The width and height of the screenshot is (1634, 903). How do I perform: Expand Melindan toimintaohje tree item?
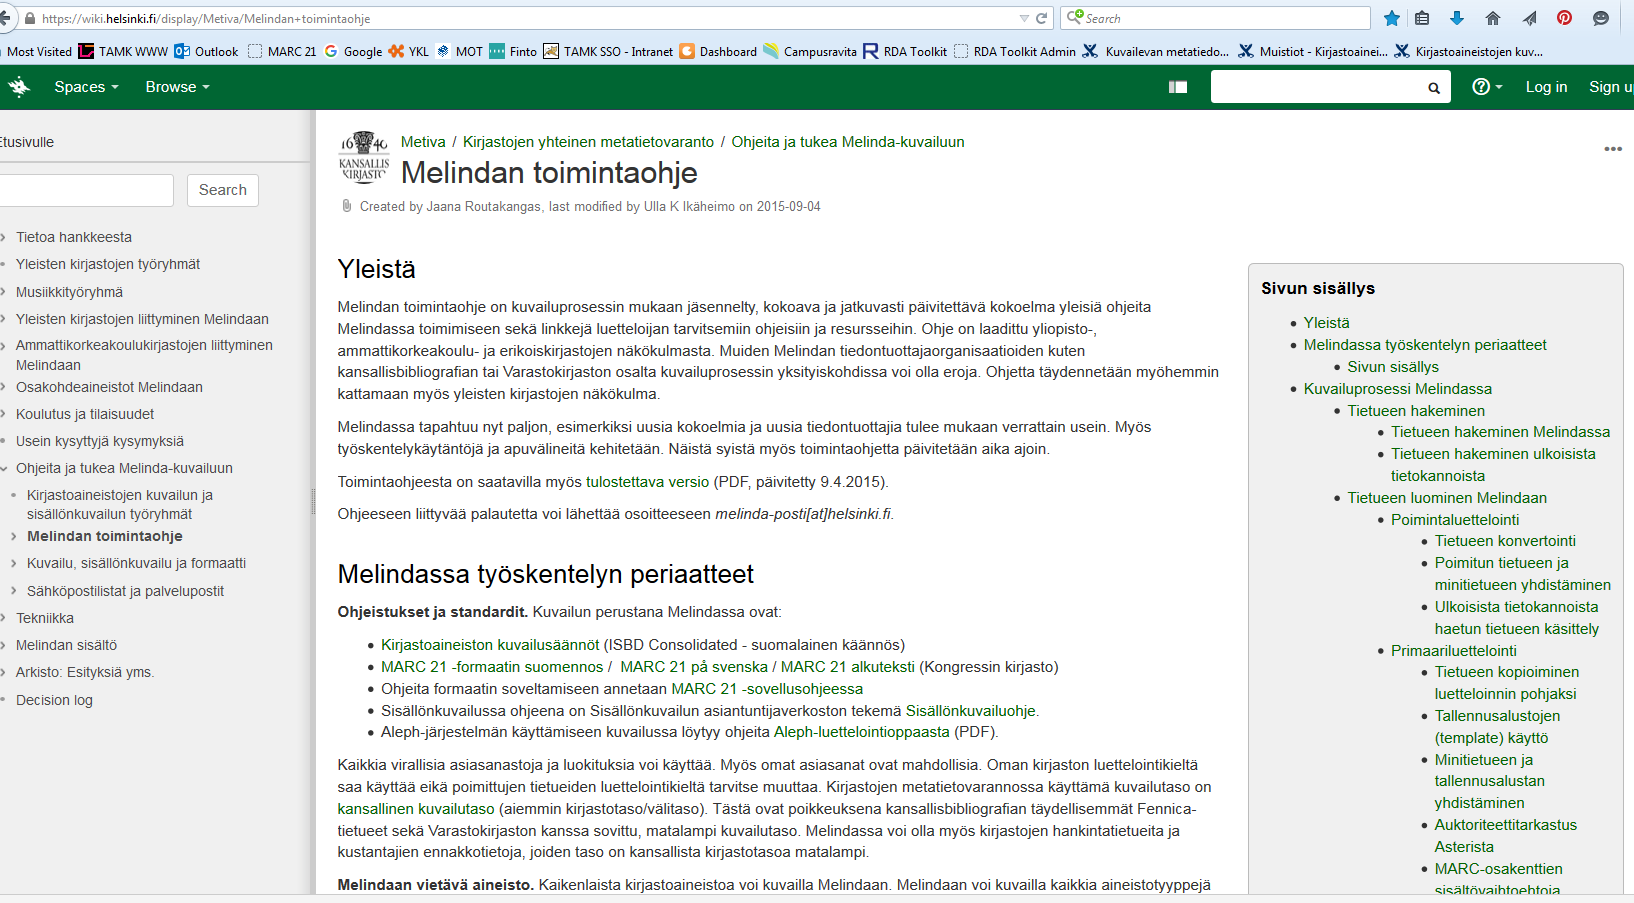(13, 537)
